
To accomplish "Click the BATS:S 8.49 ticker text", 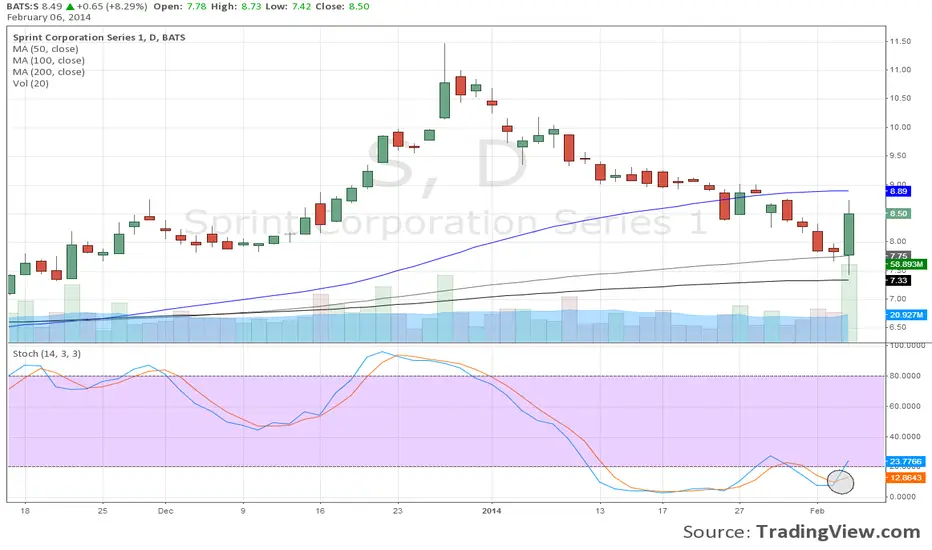I will (x=34, y=7).
